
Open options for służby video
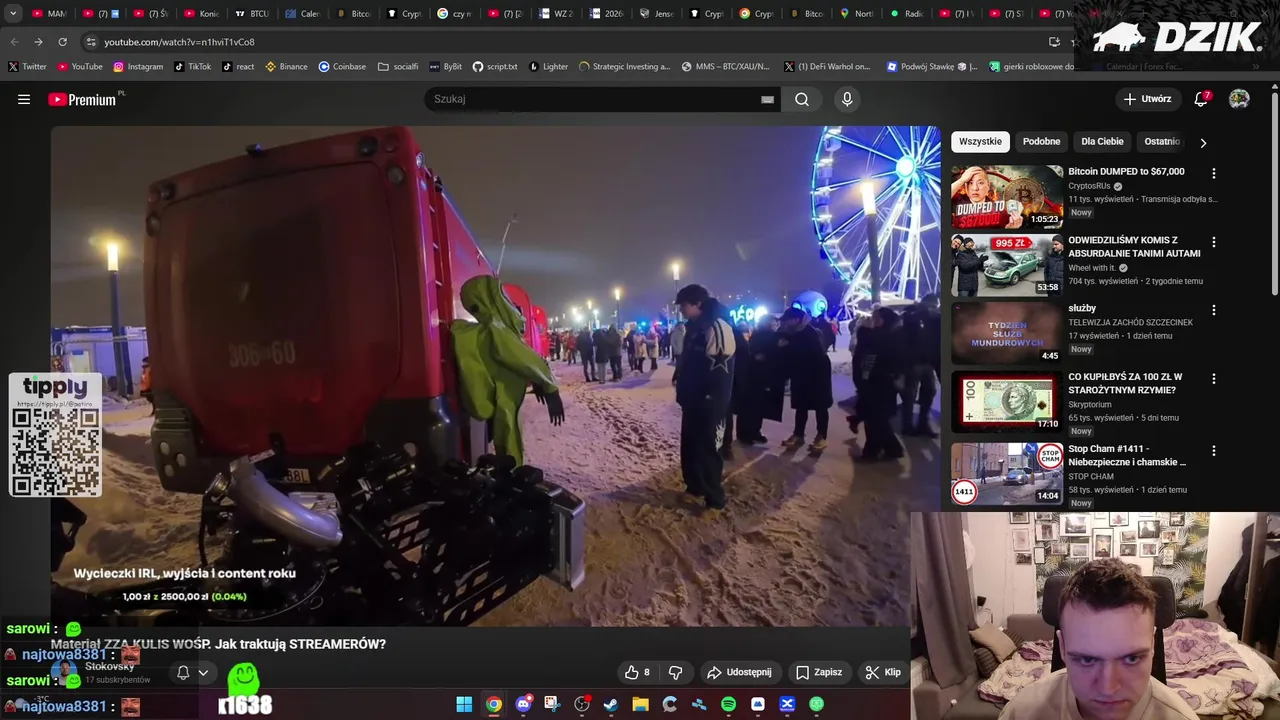coord(1214,310)
